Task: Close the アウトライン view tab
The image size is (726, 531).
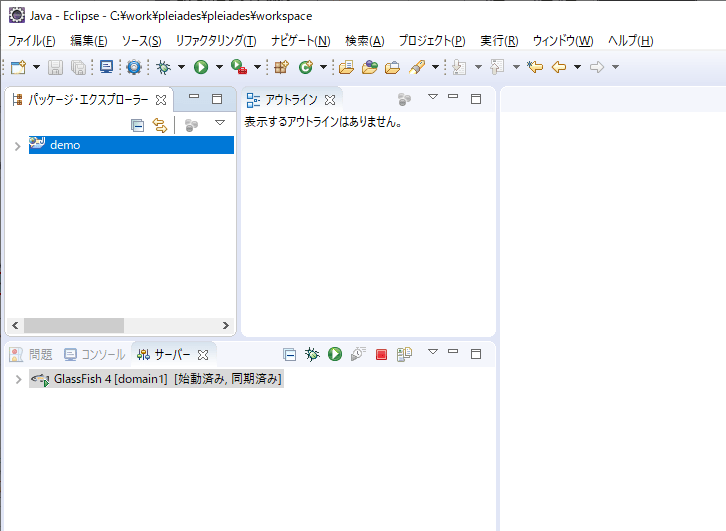Action: tap(330, 100)
